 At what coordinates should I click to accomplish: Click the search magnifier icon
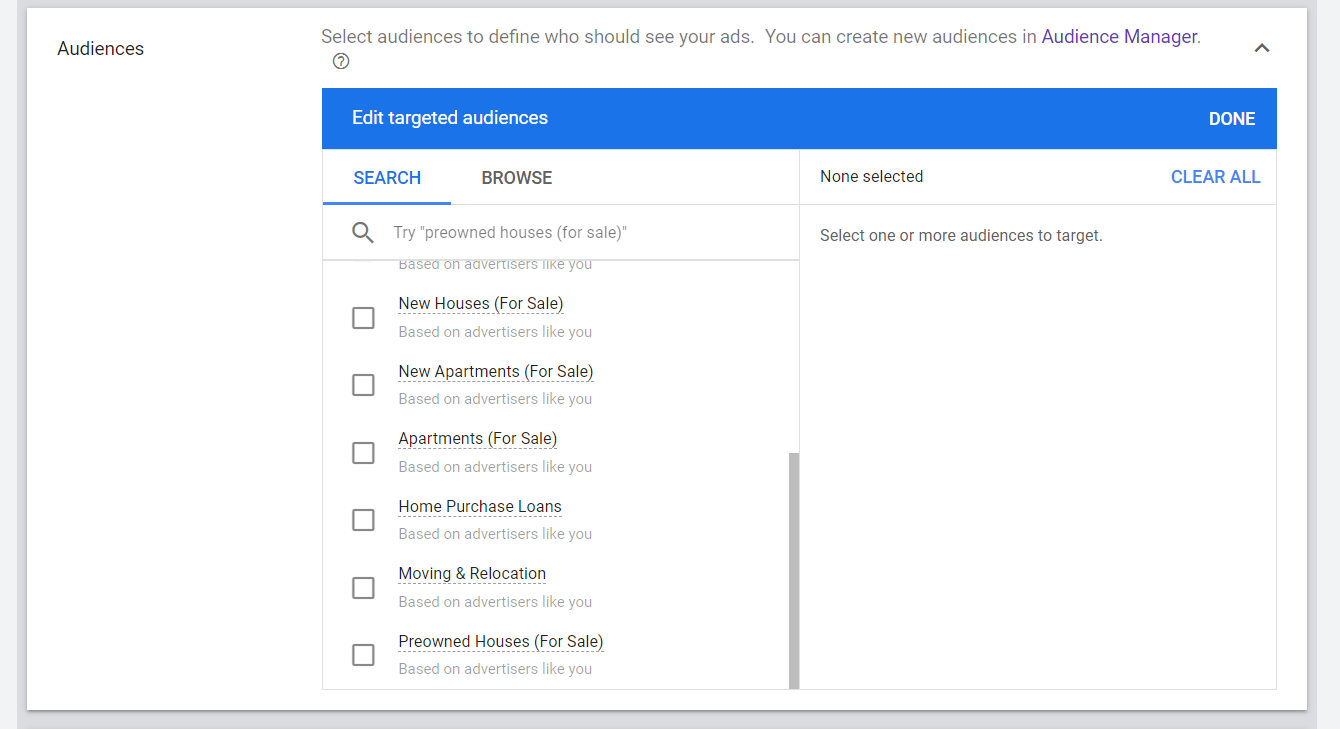click(363, 233)
